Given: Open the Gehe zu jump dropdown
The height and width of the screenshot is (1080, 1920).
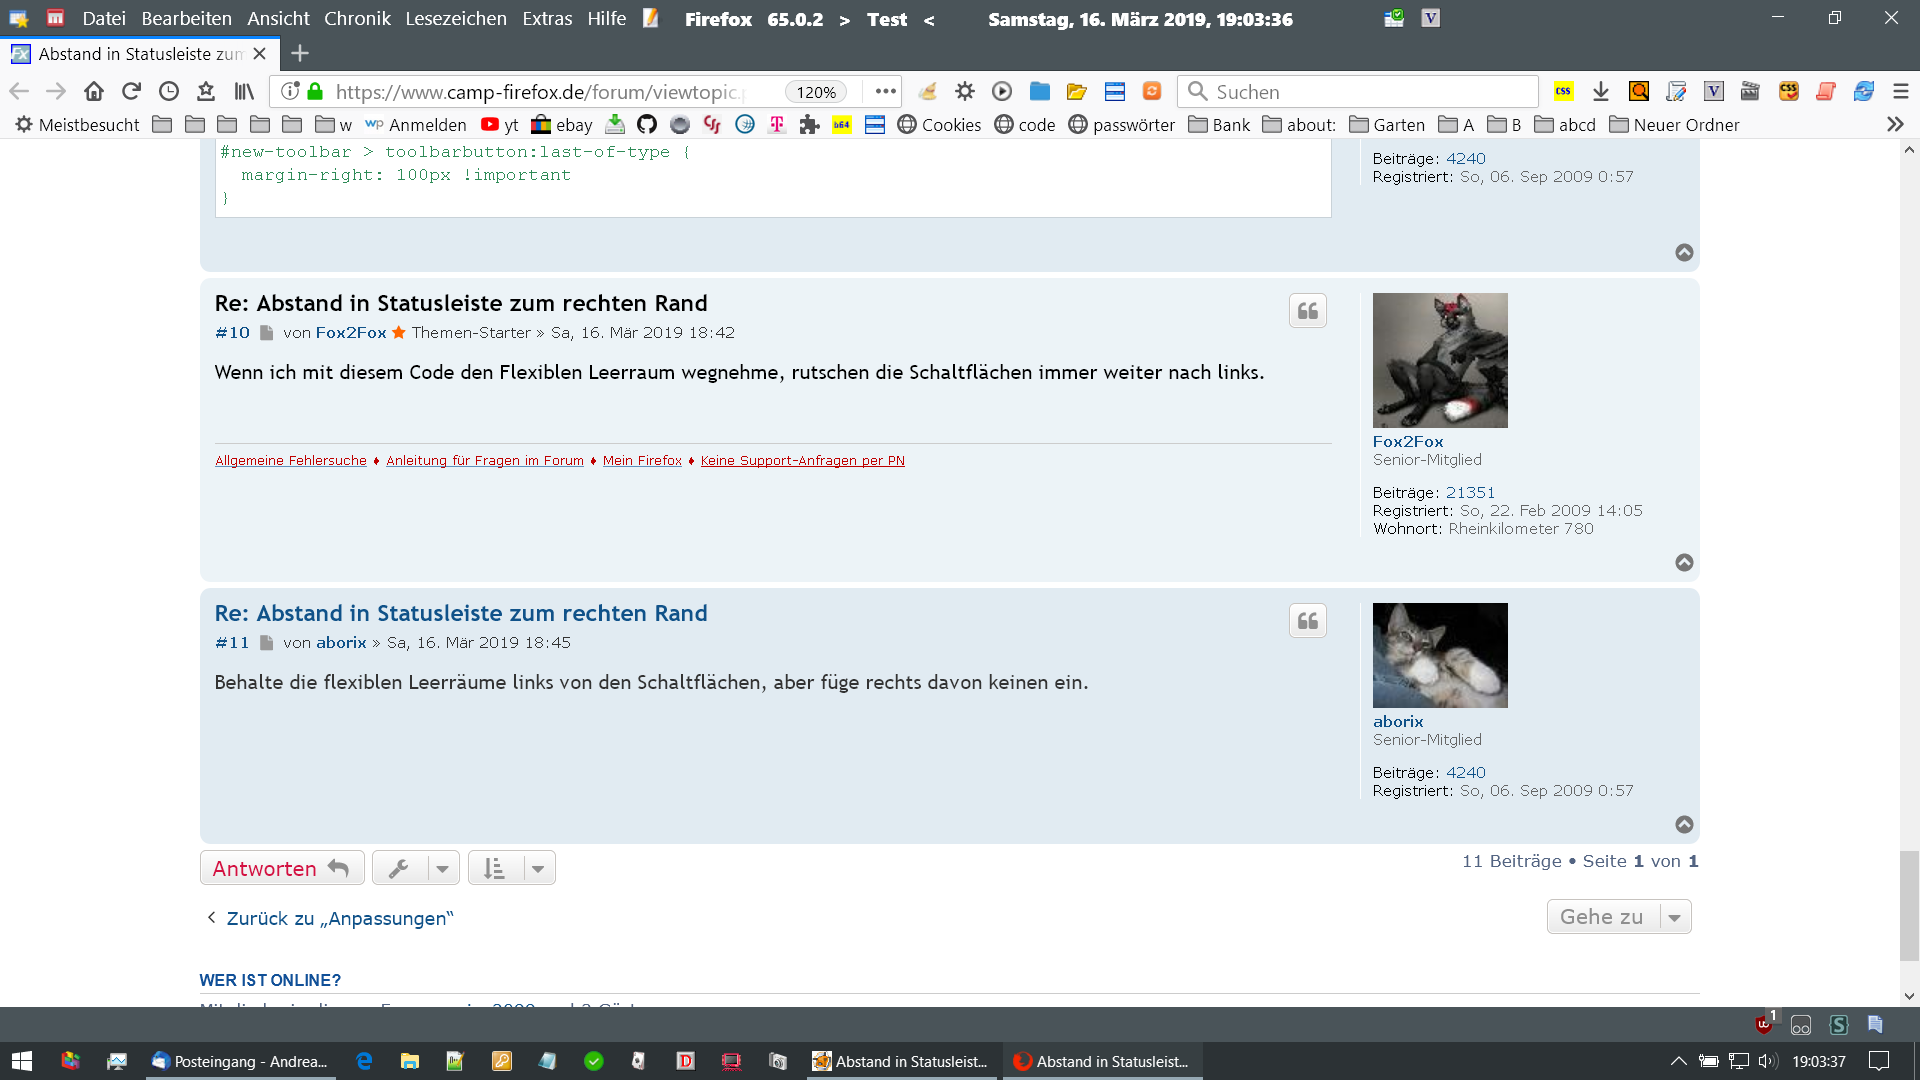Looking at the screenshot, I should coord(1618,916).
